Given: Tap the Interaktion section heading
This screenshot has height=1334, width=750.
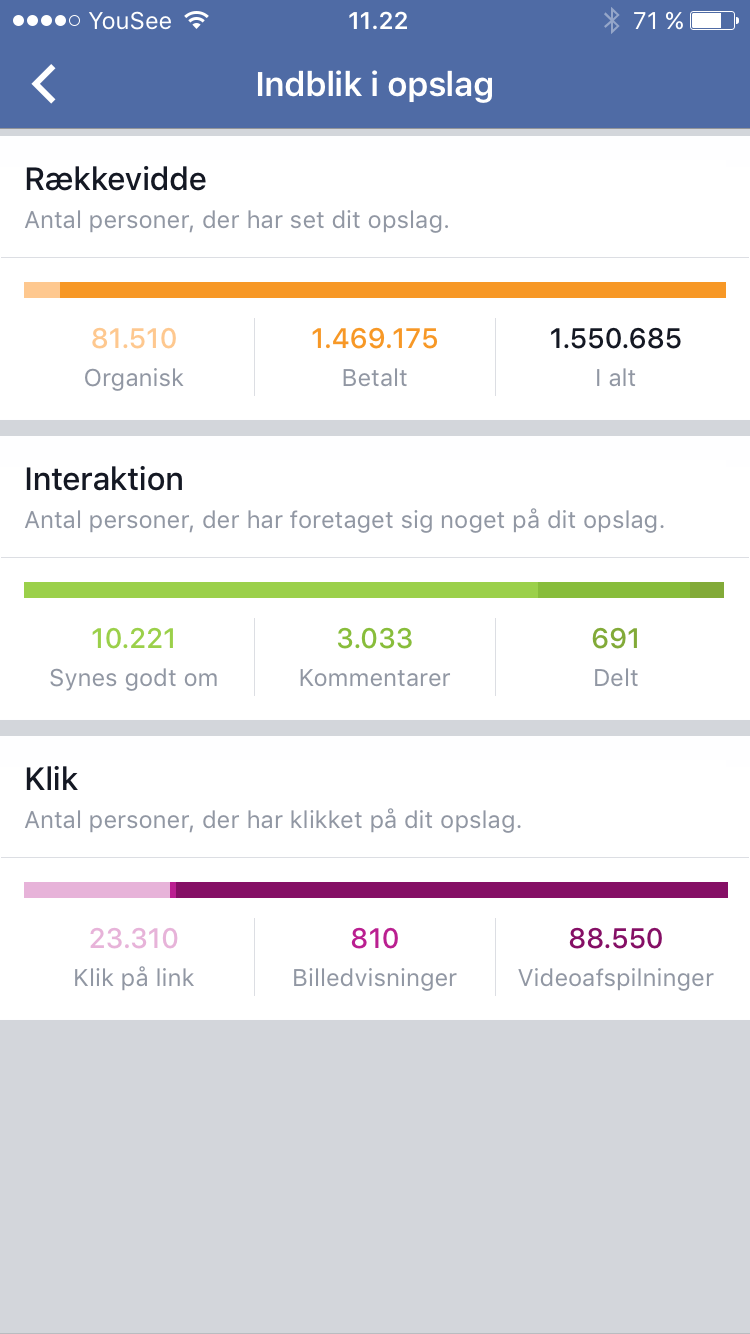Looking at the screenshot, I should [x=104, y=479].
